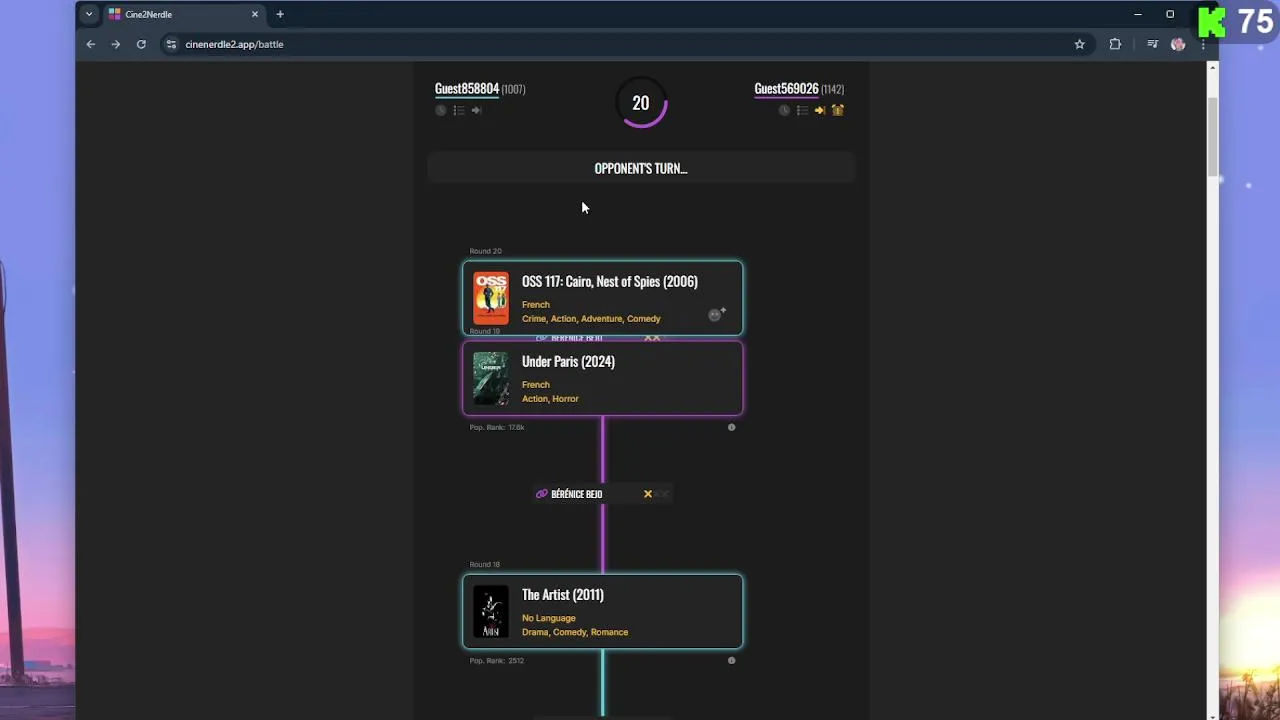Close the Cine2Nerdle tab
This screenshot has width=1280, height=720.
tap(255, 14)
